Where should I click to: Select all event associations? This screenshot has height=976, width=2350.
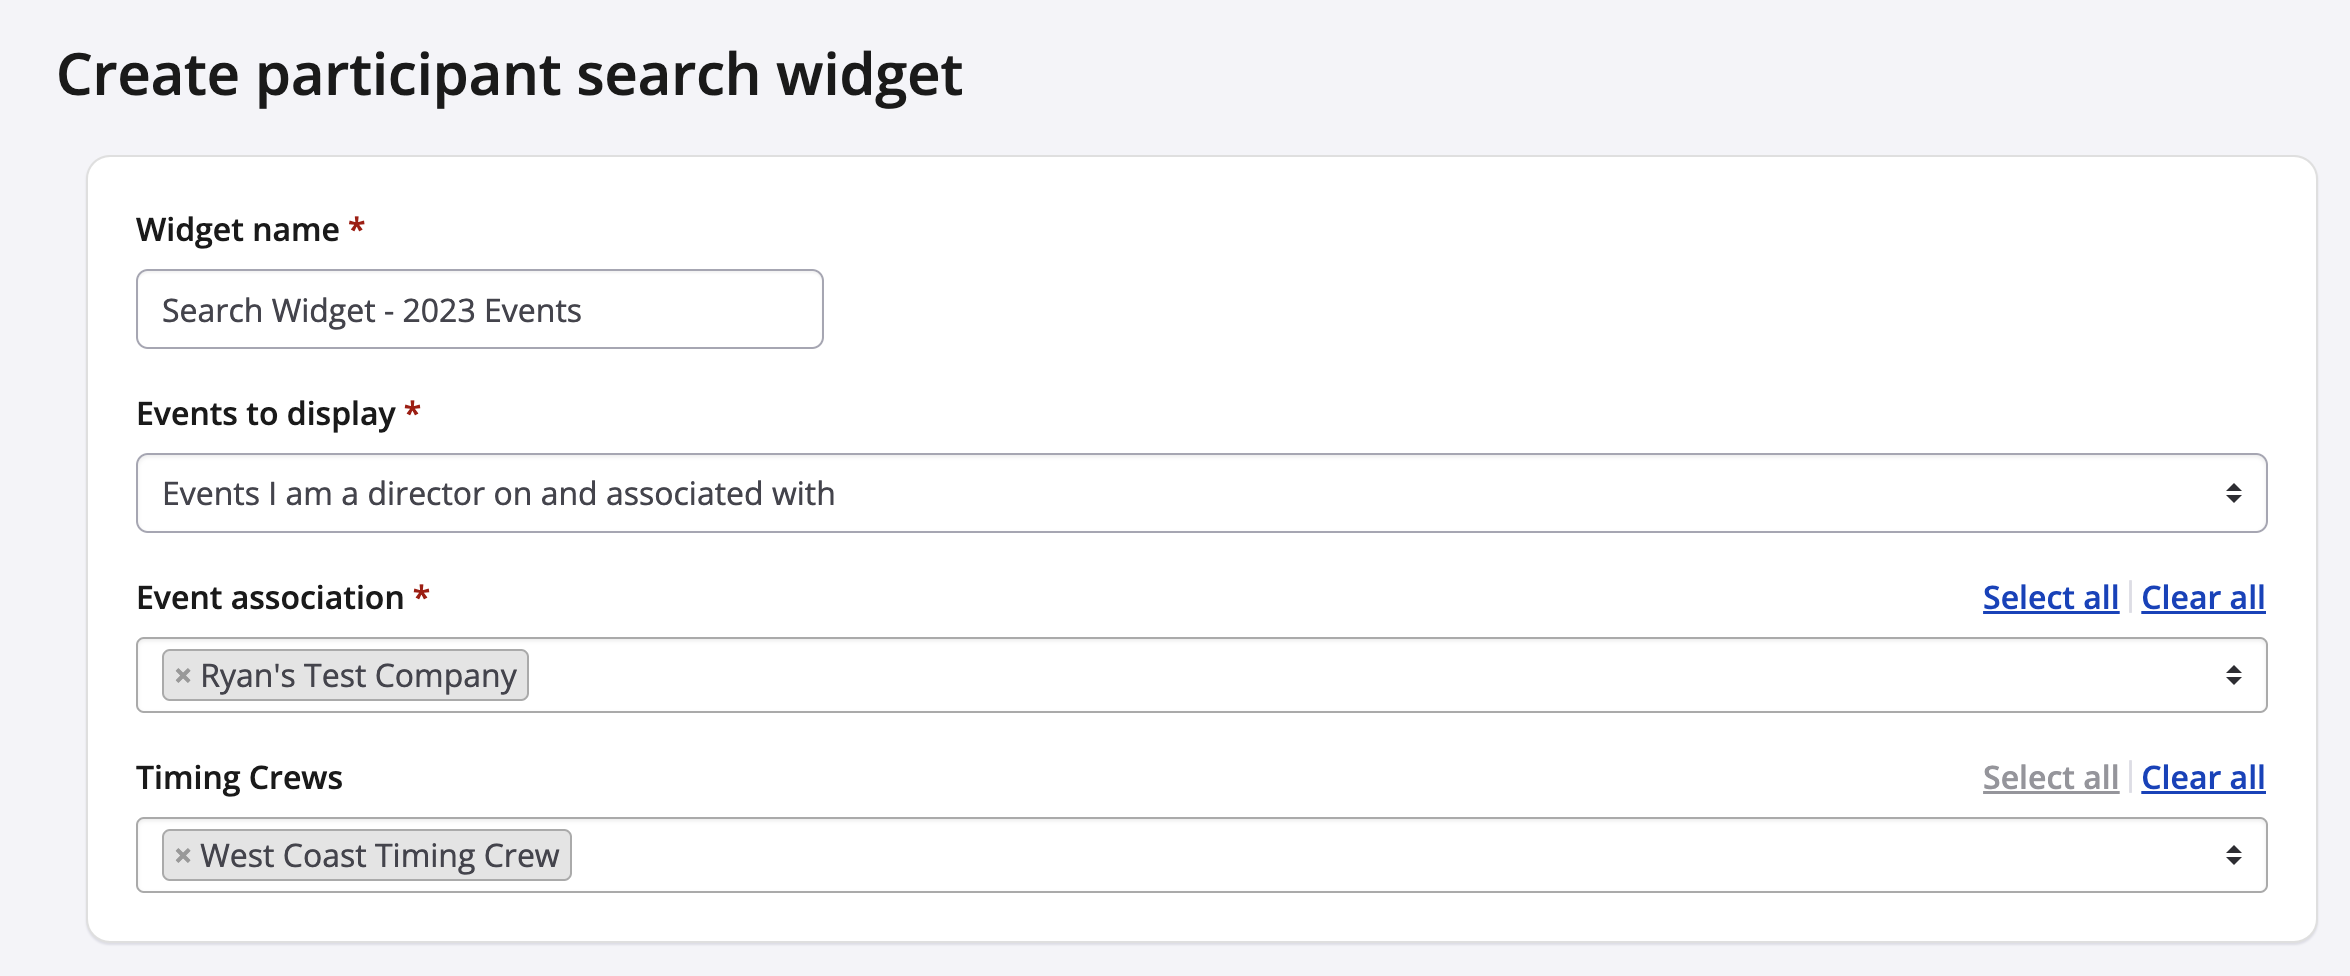[x=2050, y=598]
